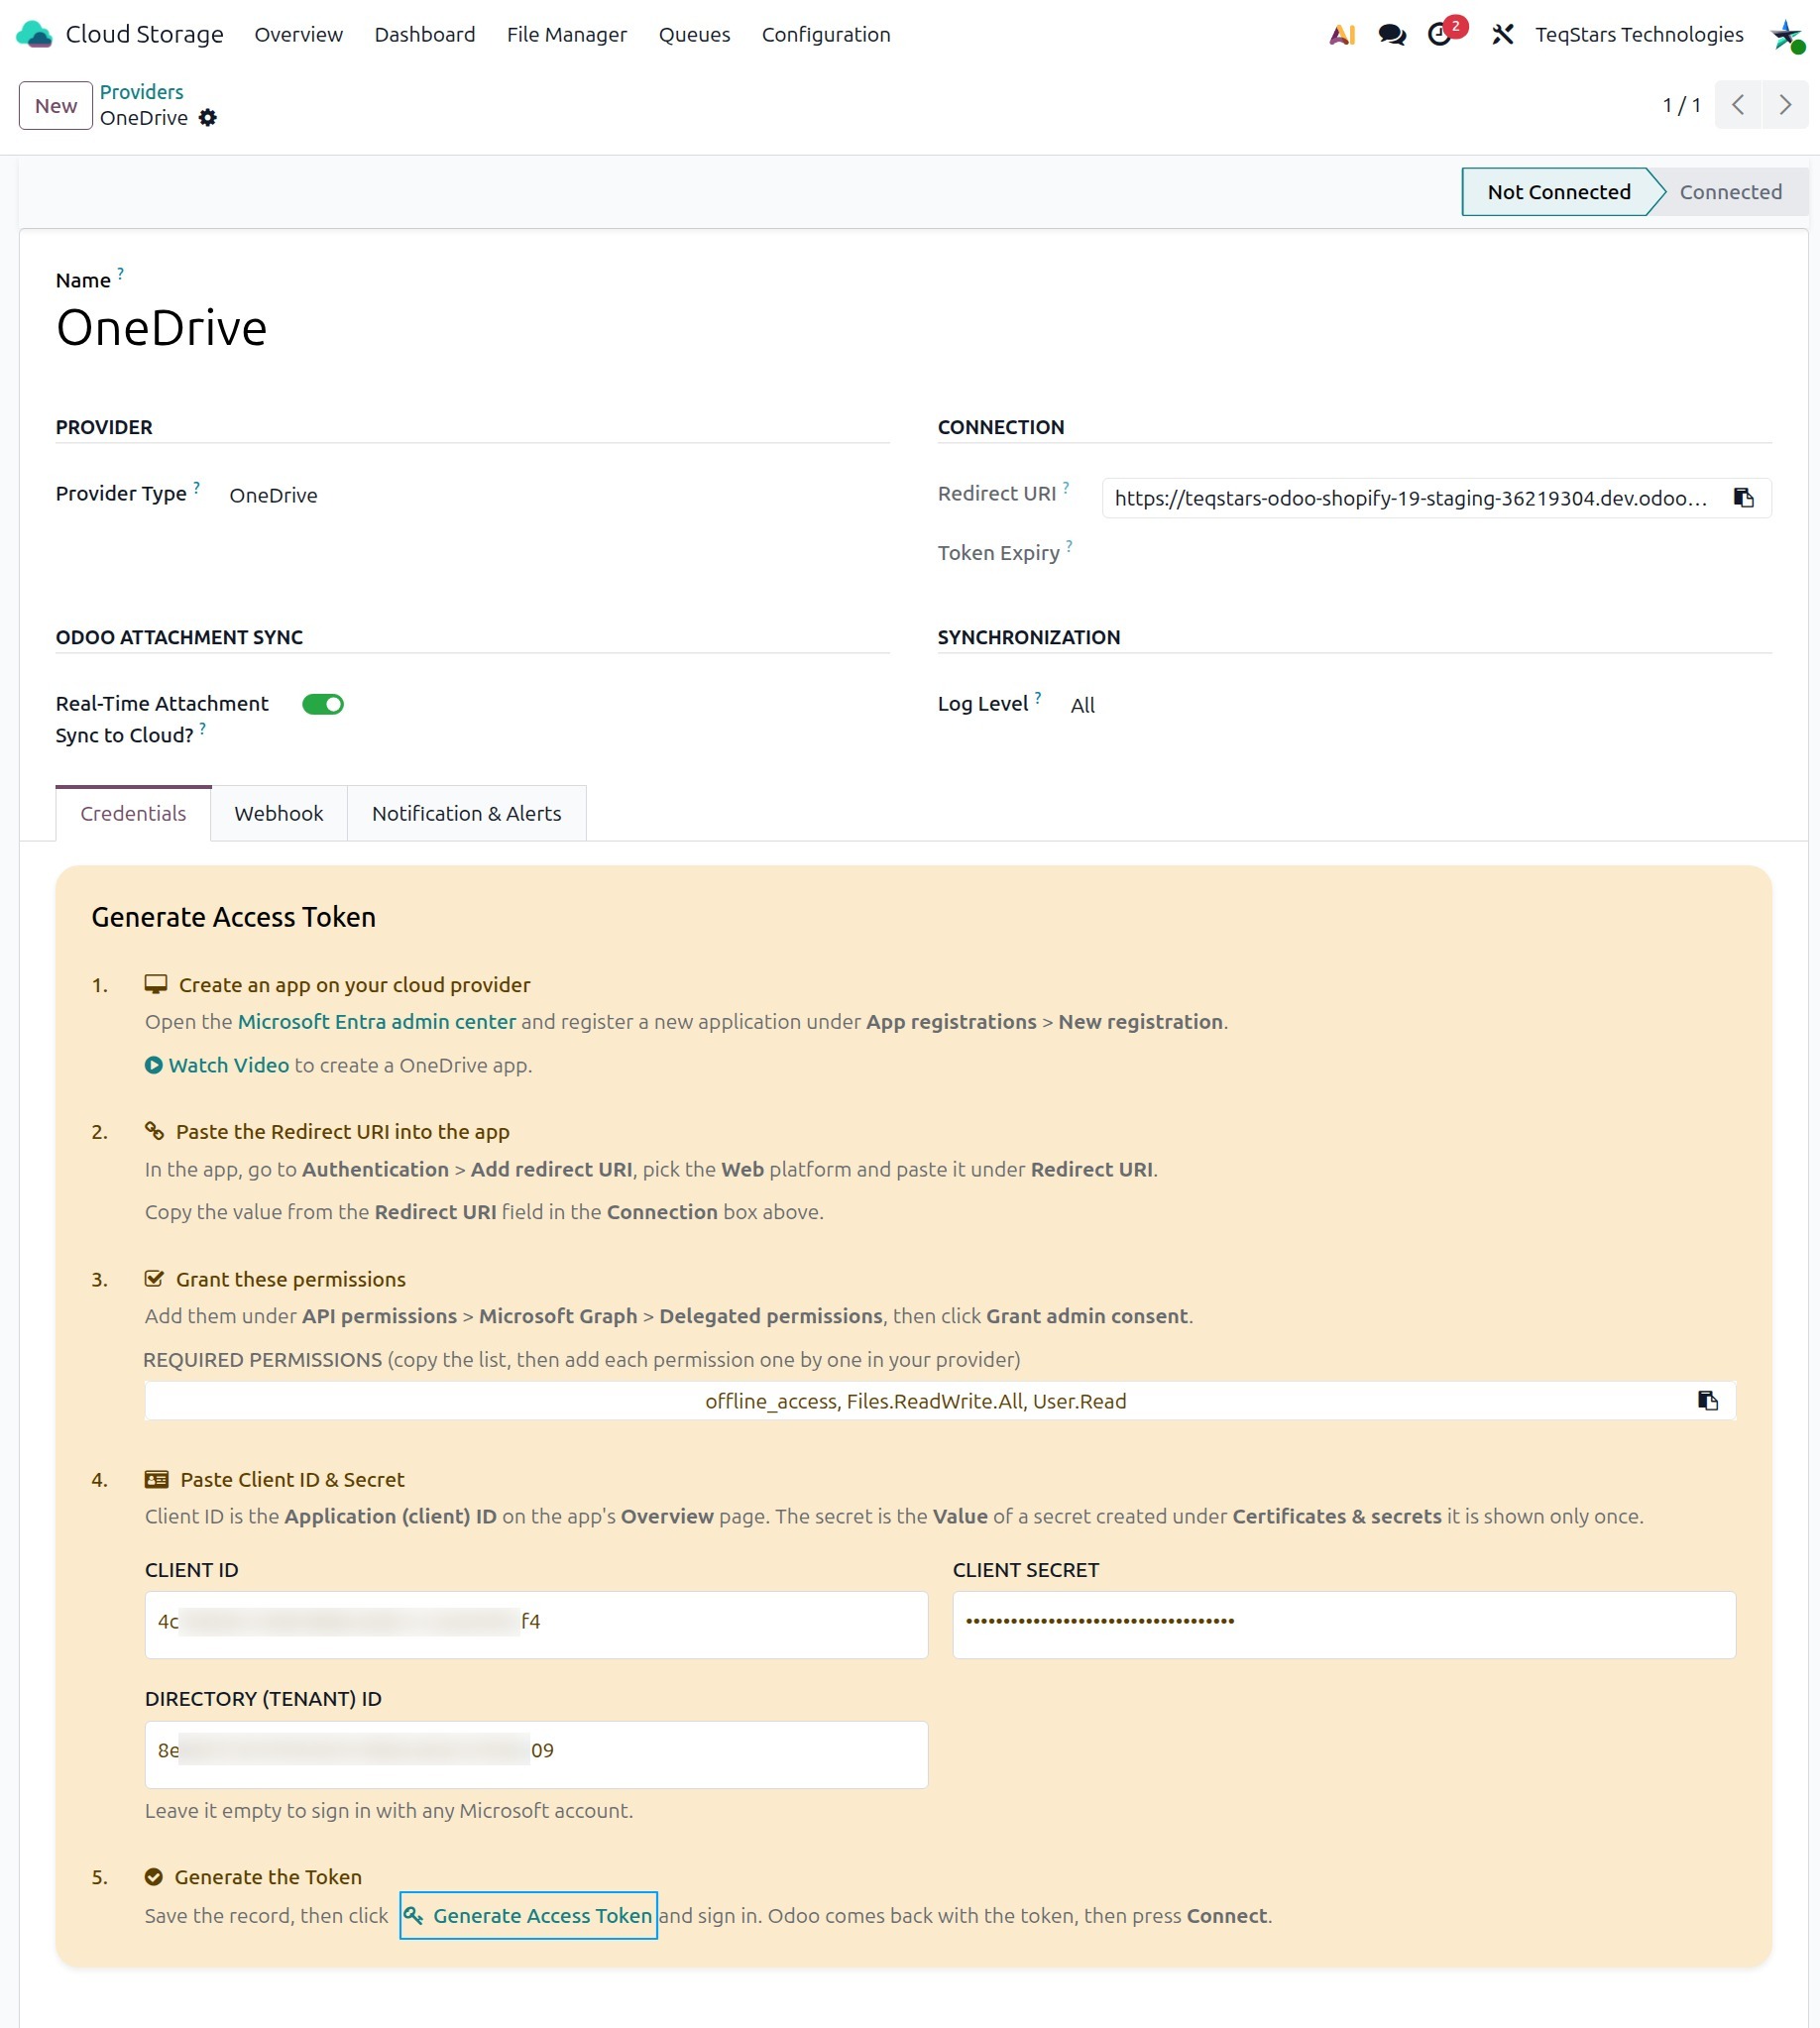This screenshot has height=2028, width=1820.
Task: Click the Client ID input field
Action: point(536,1624)
